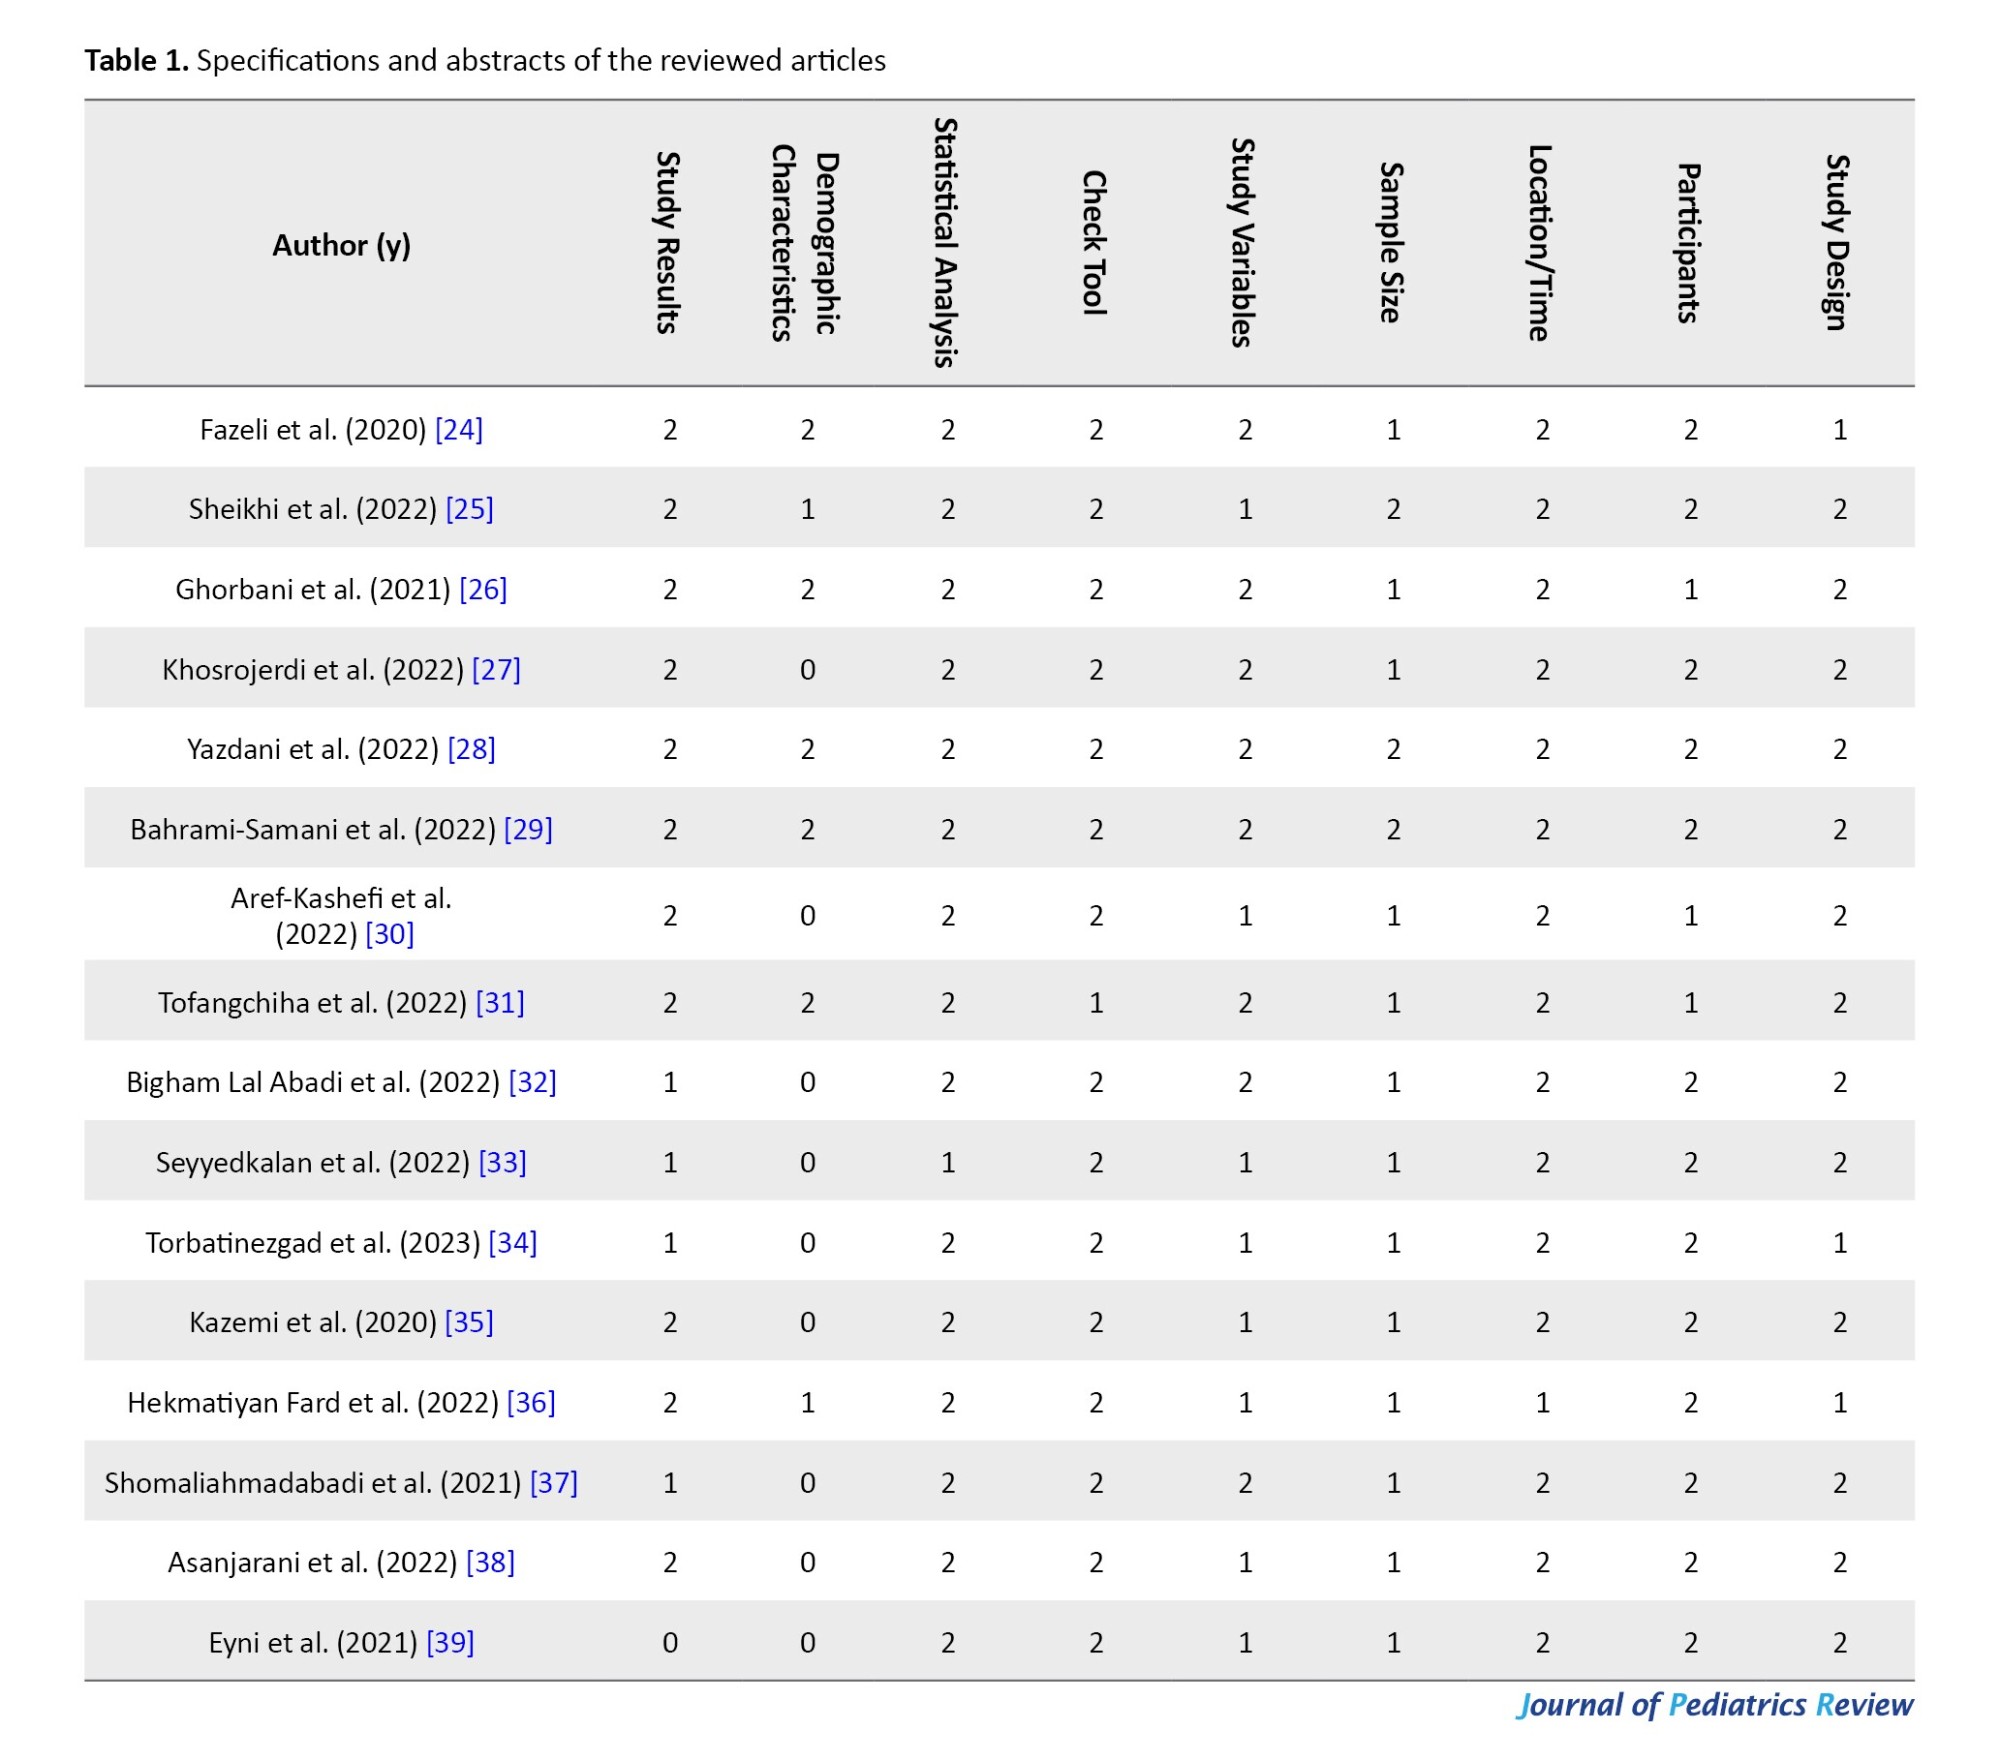Click Hekmatiyan Fard row Location/Time value 1
This screenshot has width=2000, height=1761.
click(1543, 1403)
